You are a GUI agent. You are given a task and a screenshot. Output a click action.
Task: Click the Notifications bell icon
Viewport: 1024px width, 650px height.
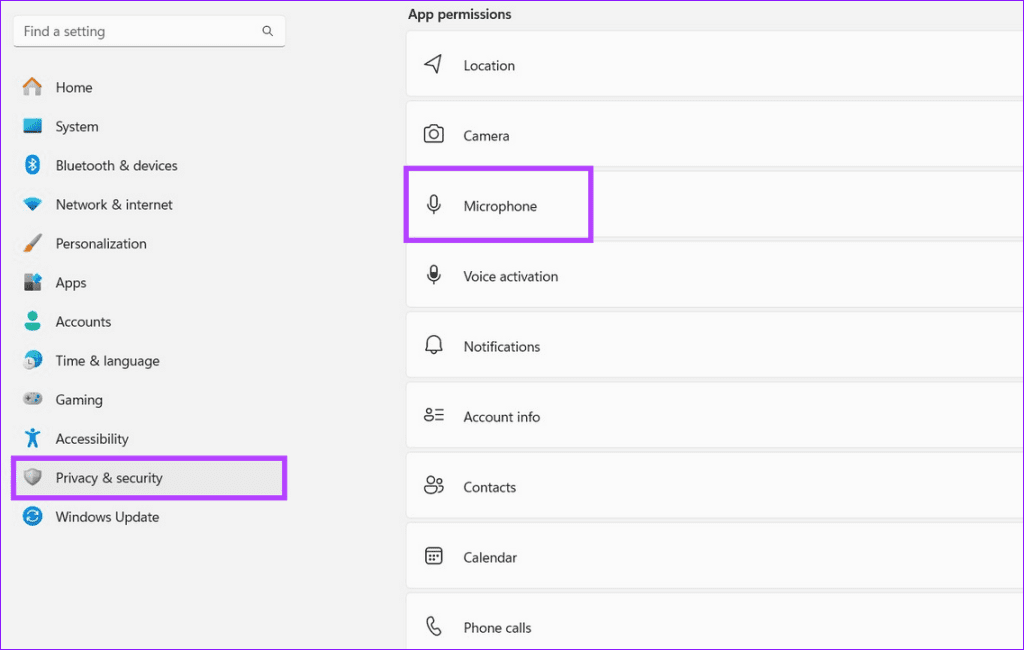(434, 345)
